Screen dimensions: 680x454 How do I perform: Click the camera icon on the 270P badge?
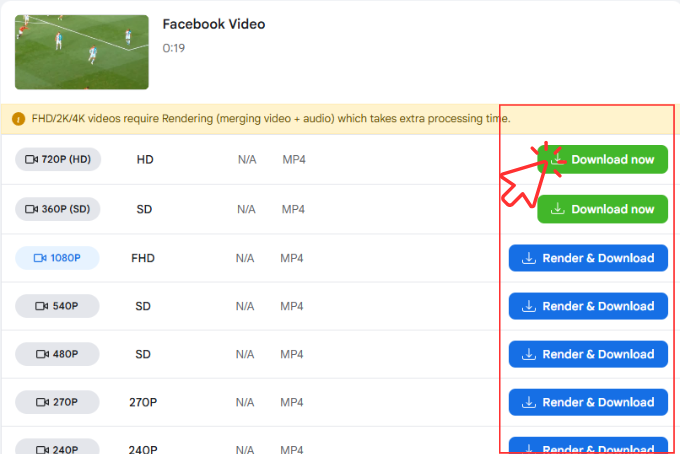pyautogui.click(x=42, y=402)
